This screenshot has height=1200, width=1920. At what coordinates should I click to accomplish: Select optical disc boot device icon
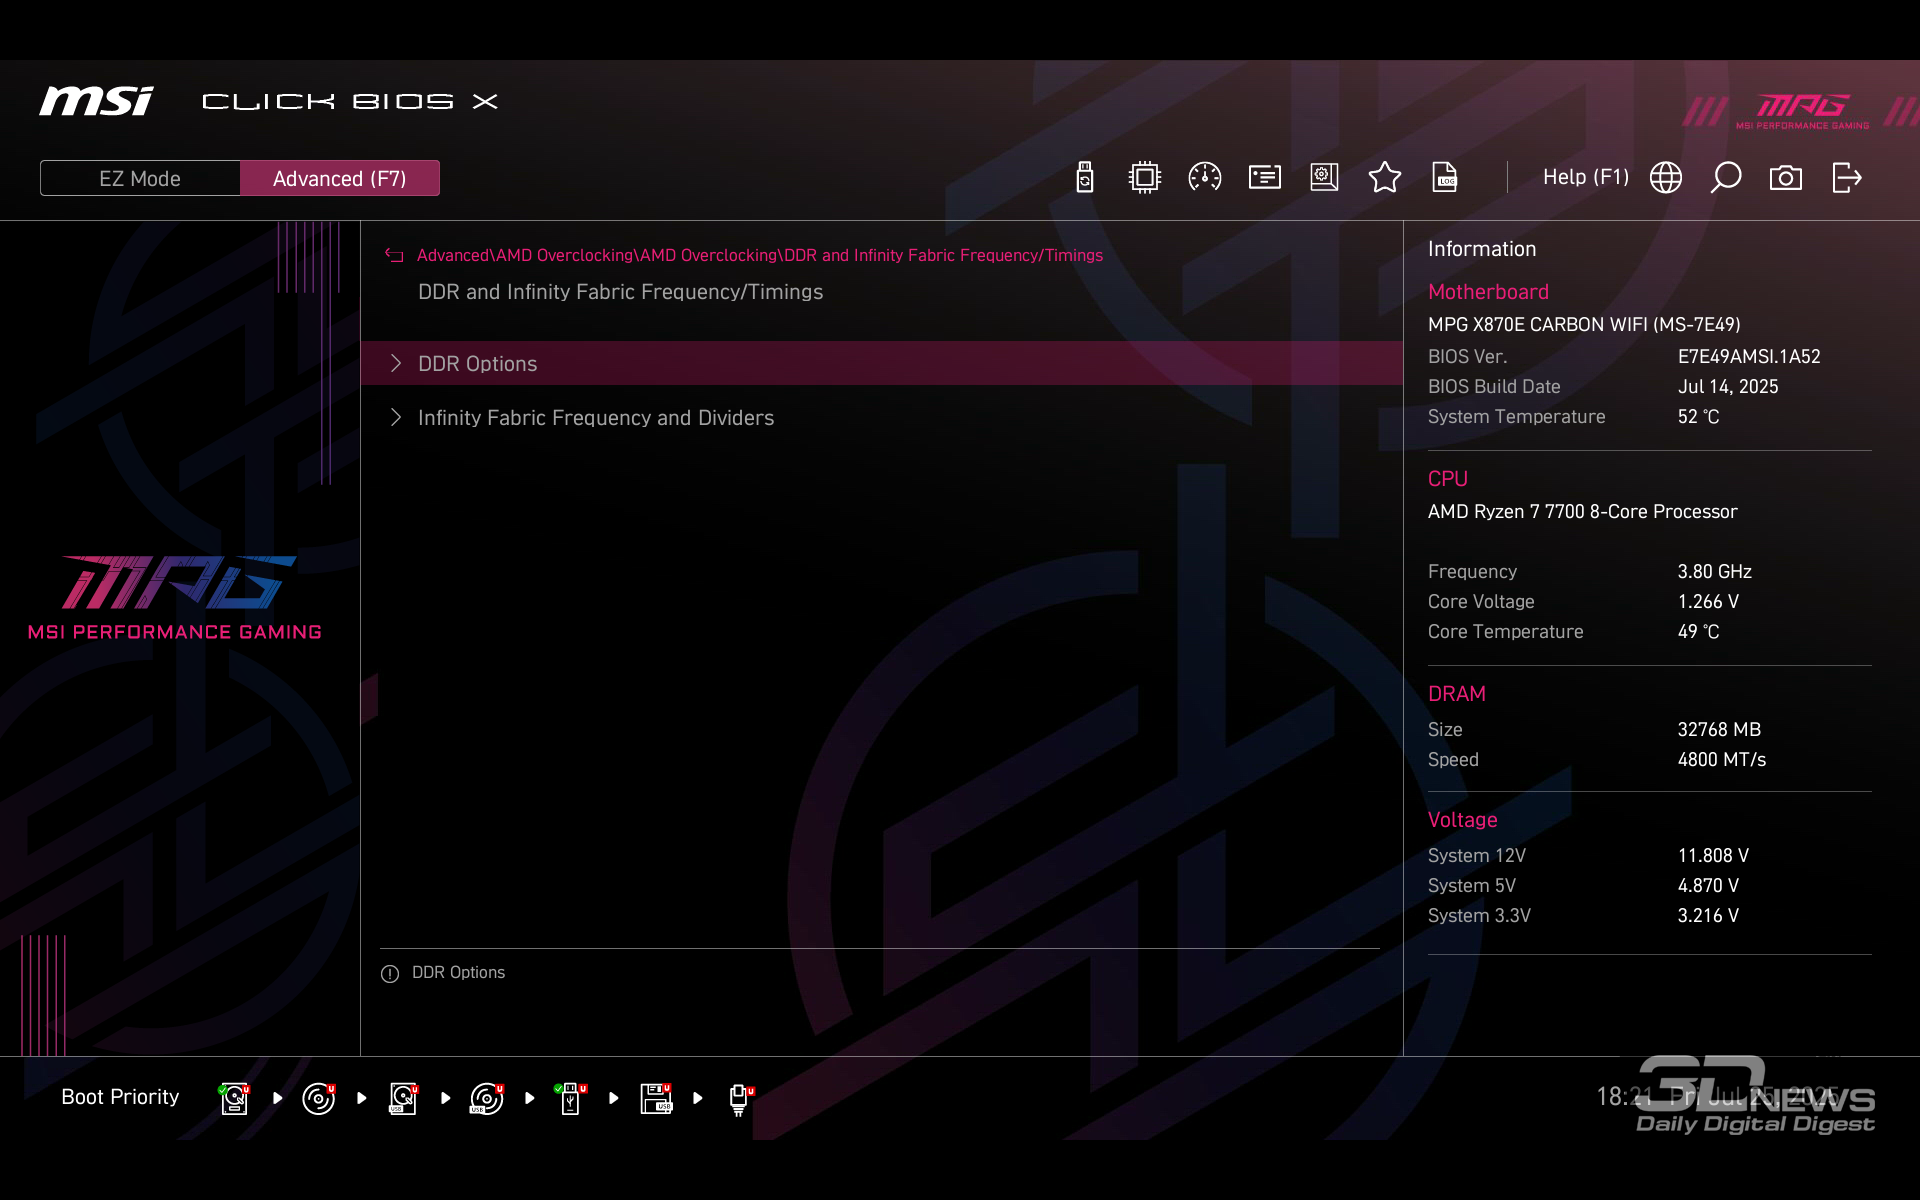tap(319, 1098)
